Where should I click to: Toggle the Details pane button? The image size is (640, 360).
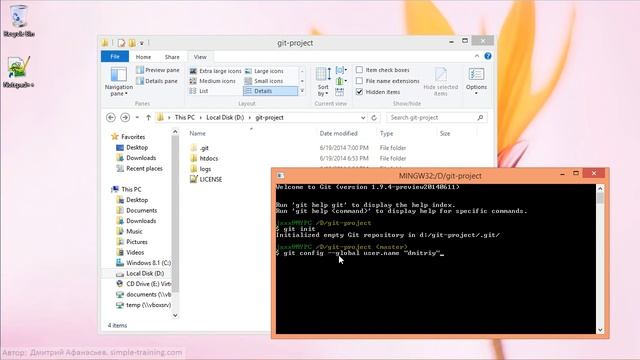tap(157, 81)
